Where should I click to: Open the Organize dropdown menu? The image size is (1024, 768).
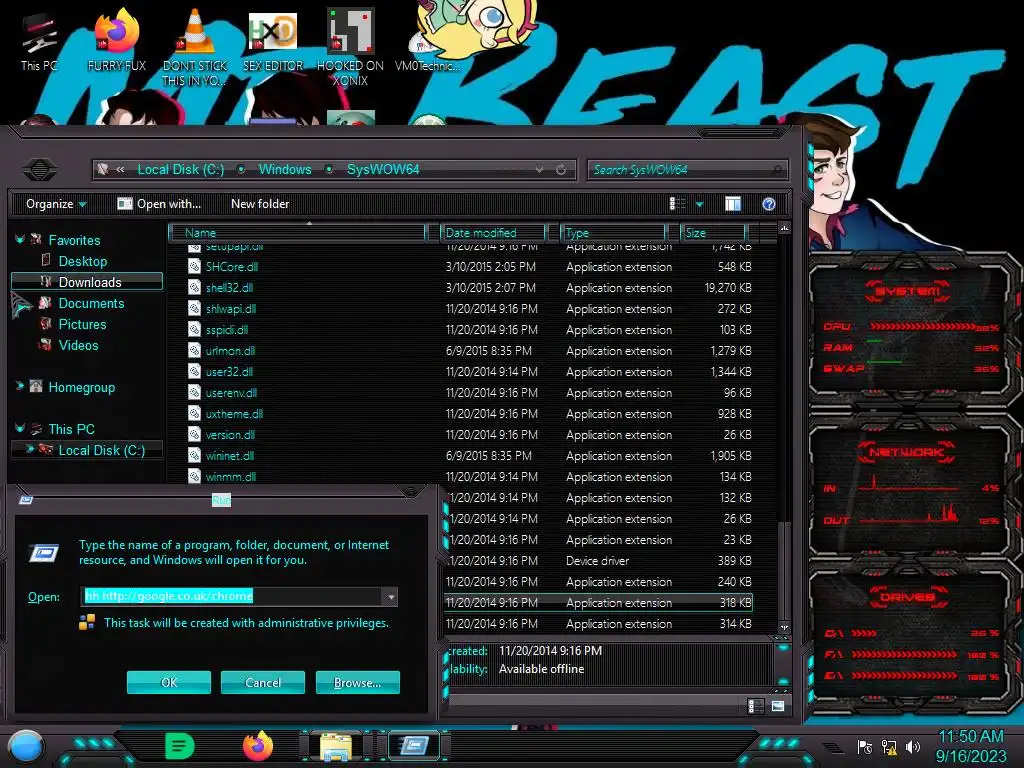(x=56, y=204)
